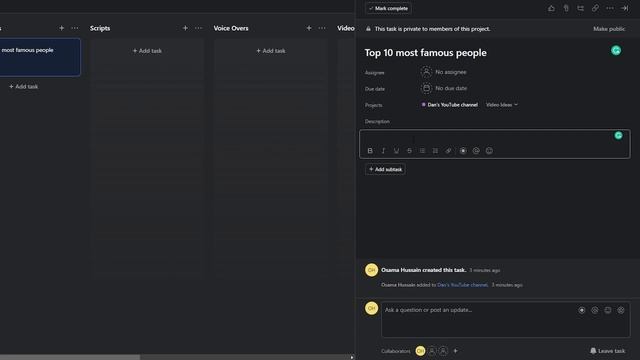Open the subtask icon in task header
The width and height of the screenshot is (640, 360).
(x=580, y=8)
